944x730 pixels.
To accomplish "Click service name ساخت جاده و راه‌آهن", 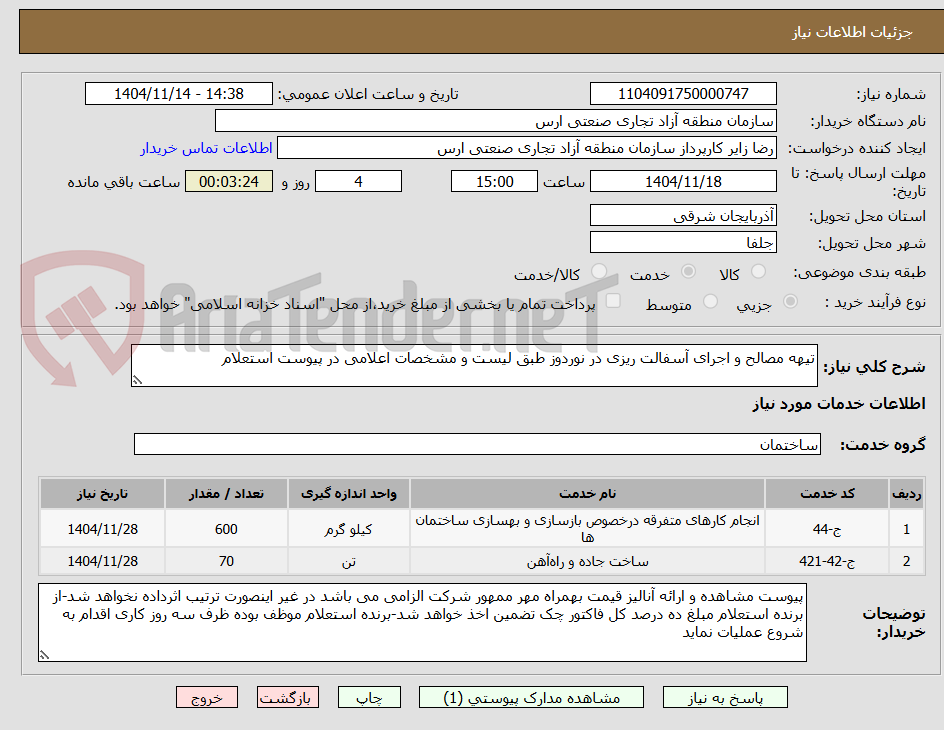I will click(x=588, y=561).
